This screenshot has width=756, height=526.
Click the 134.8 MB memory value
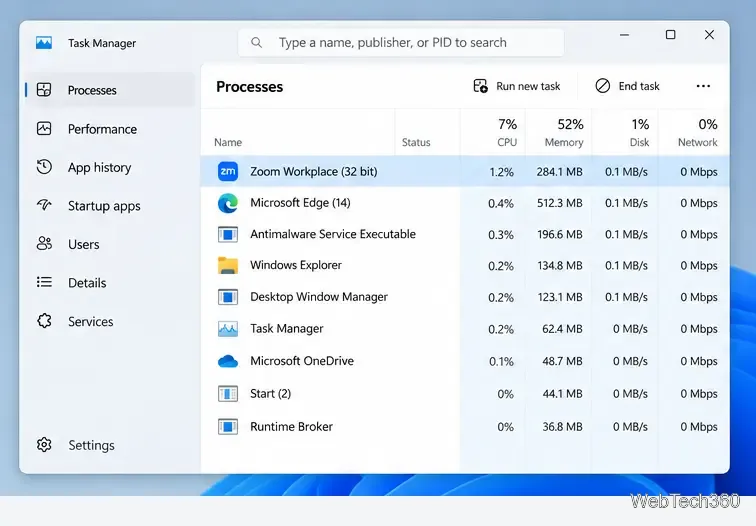click(560, 266)
